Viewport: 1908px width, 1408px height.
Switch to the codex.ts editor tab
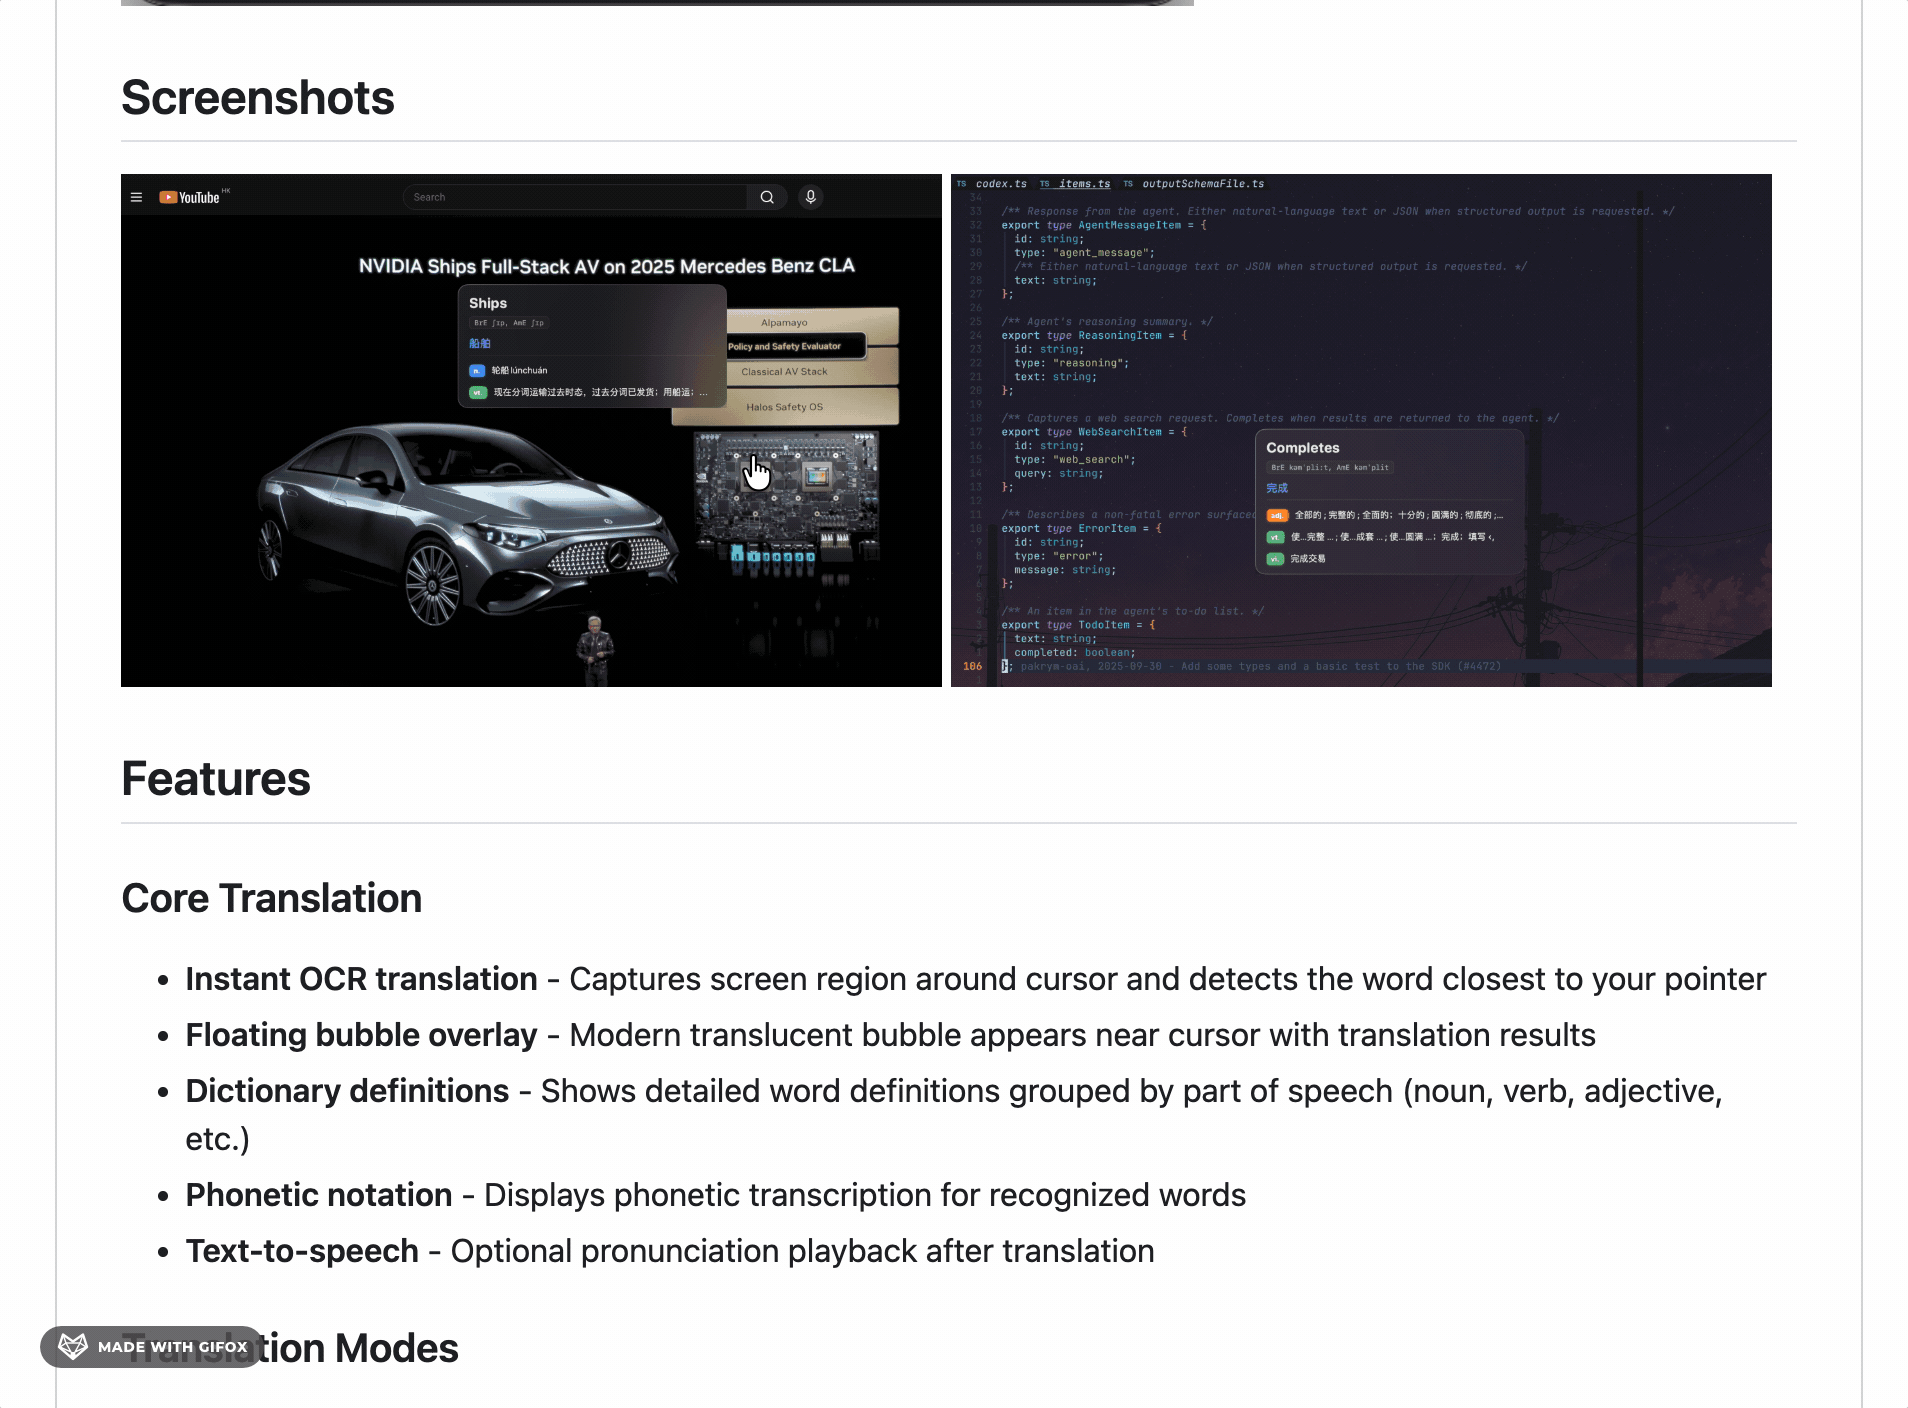click(x=1000, y=184)
